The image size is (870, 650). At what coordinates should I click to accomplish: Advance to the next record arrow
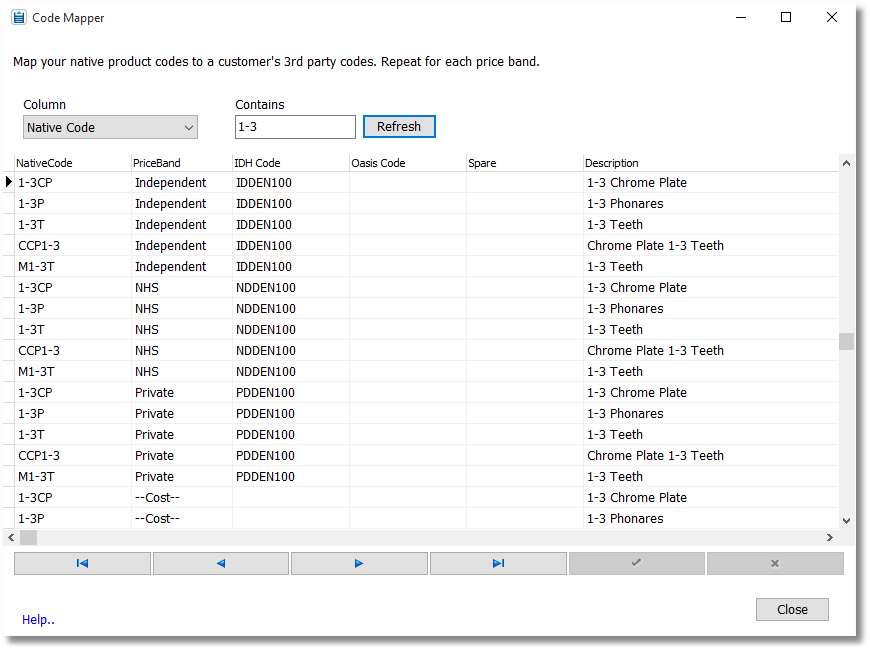coord(359,563)
